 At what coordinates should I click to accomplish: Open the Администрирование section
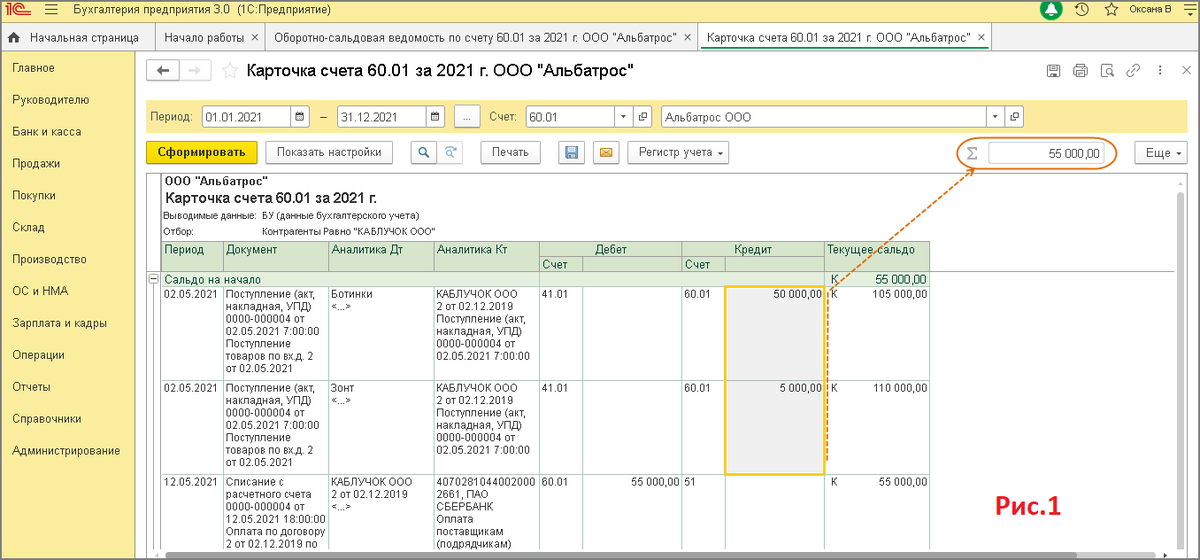pyautogui.click(x=66, y=451)
